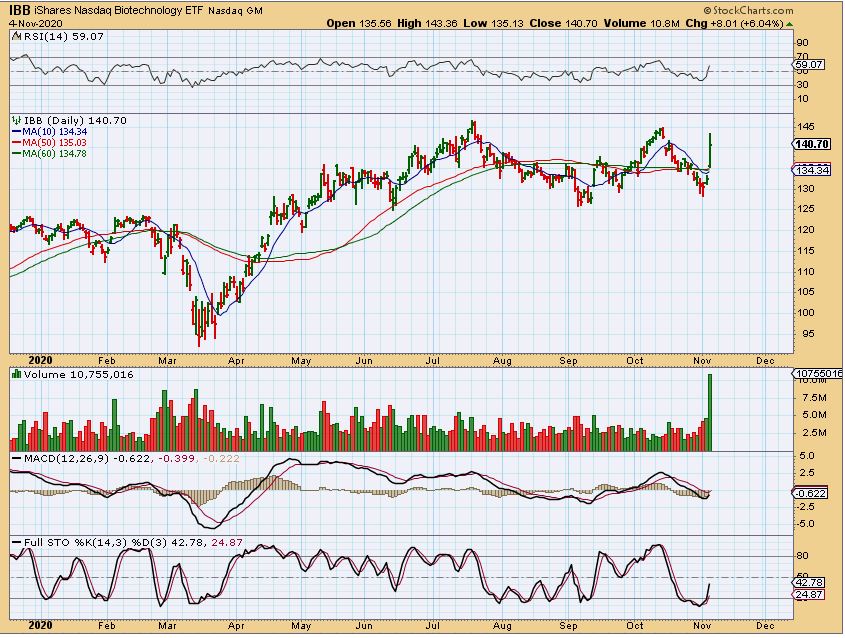Click the Dec label on bottom time axis
This screenshot has height=638, width=845.
coord(765,626)
